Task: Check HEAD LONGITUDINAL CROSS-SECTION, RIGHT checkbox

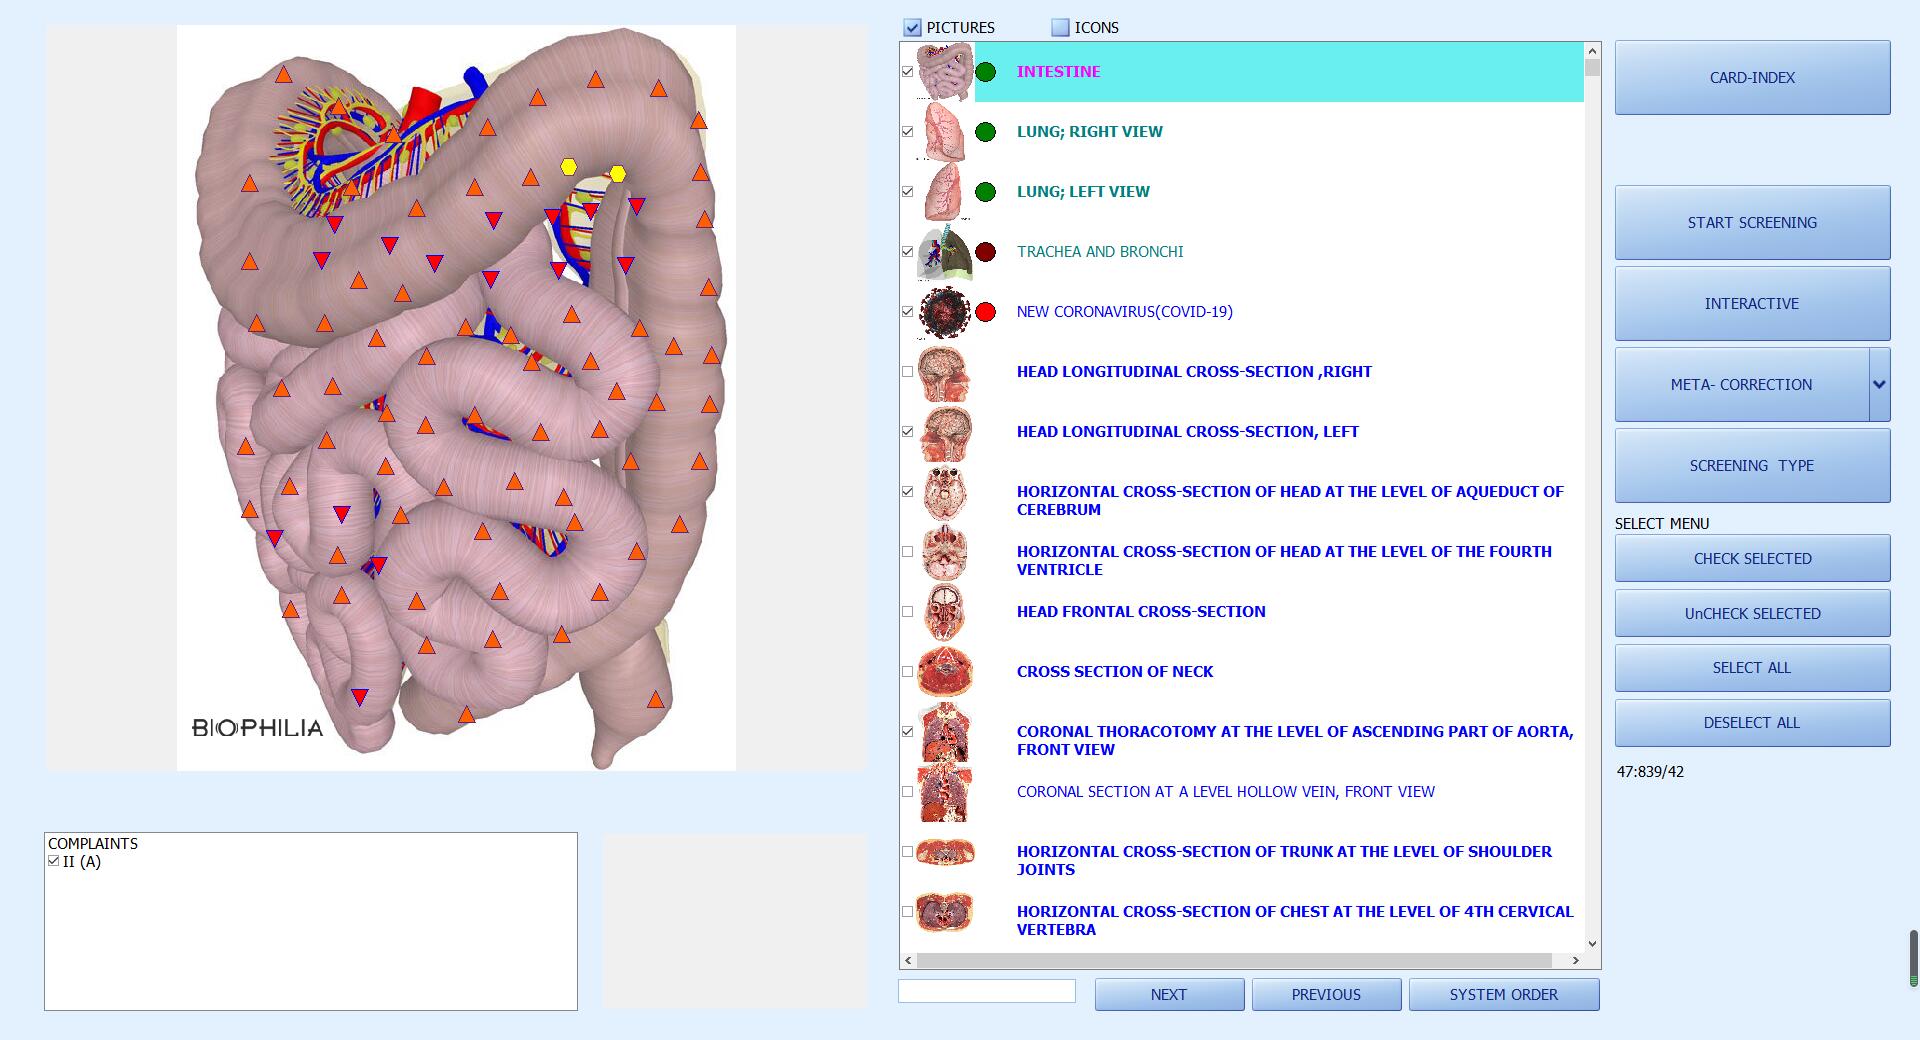Action: [x=907, y=372]
